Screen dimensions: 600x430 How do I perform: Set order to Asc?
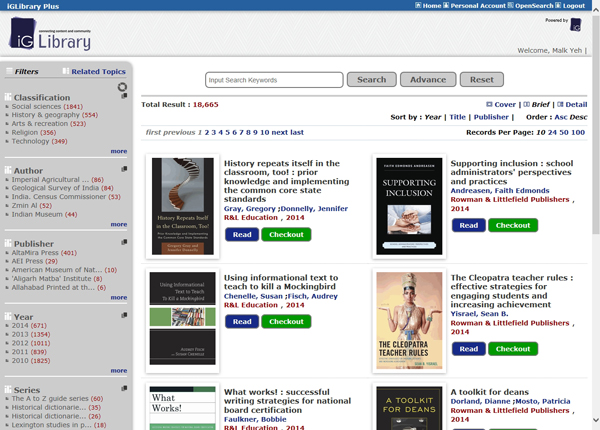point(561,117)
